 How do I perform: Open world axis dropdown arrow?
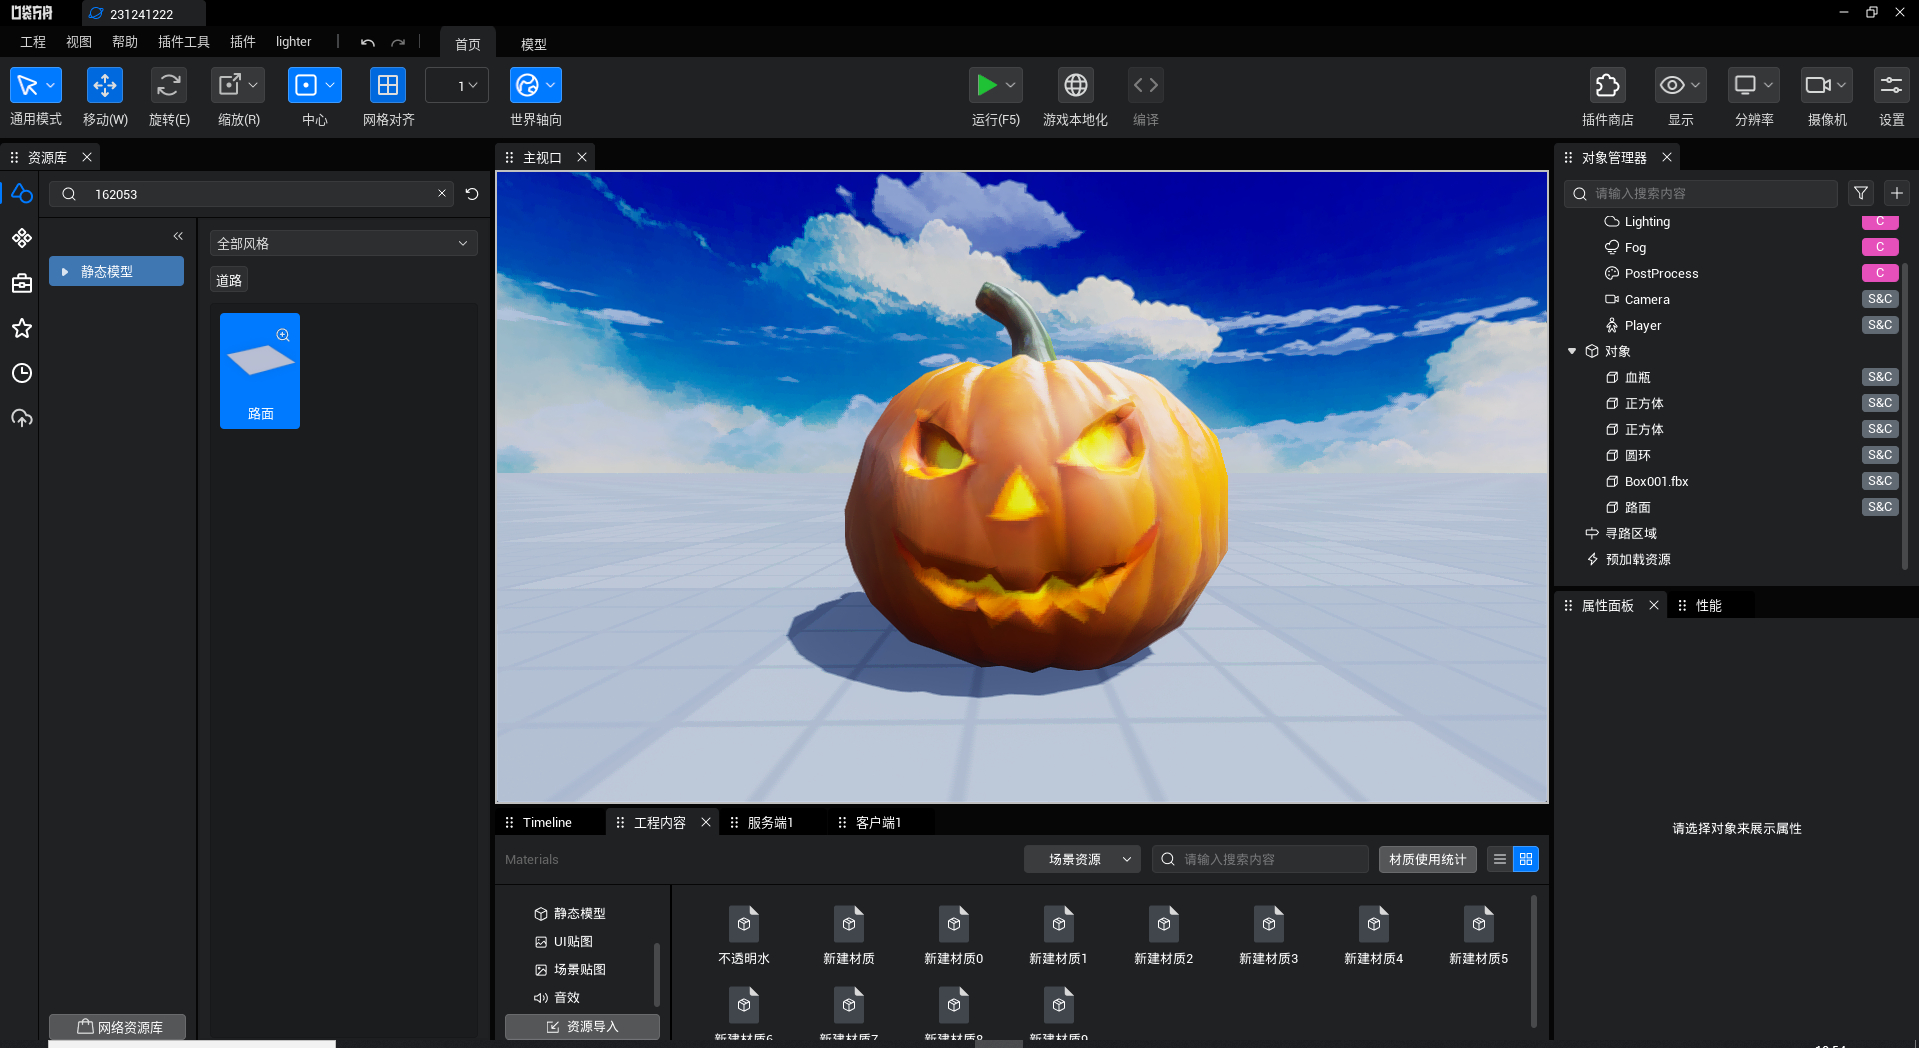click(551, 85)
